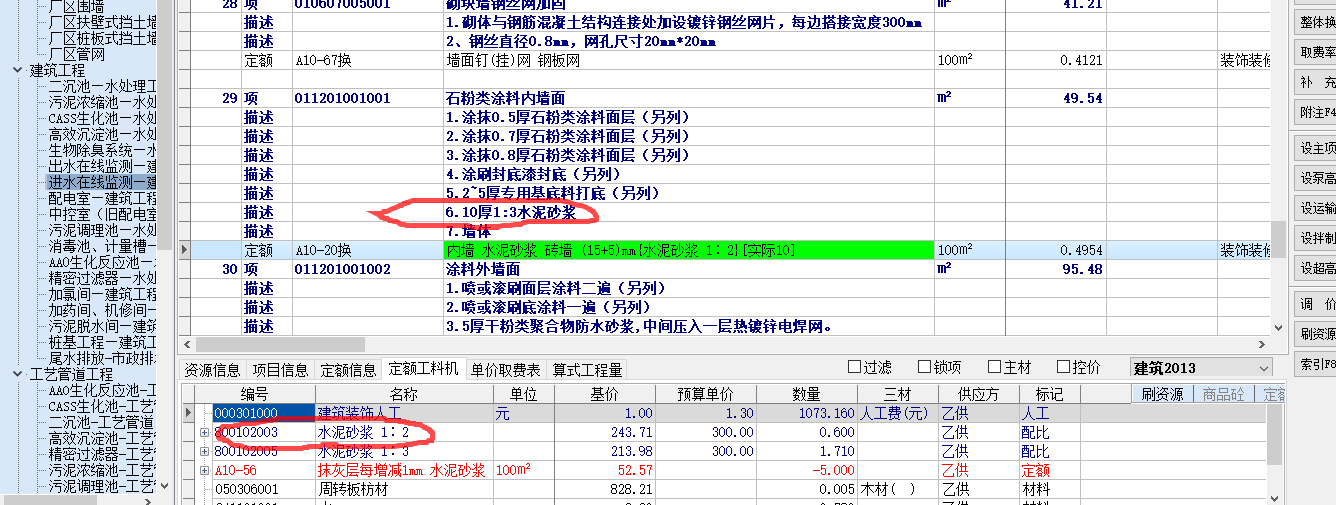This screenshot has height=505, width=1336.
Task: Collapse the 工艺管道工程 tree node
Action: pyautogui.click(x=18, y=374)
